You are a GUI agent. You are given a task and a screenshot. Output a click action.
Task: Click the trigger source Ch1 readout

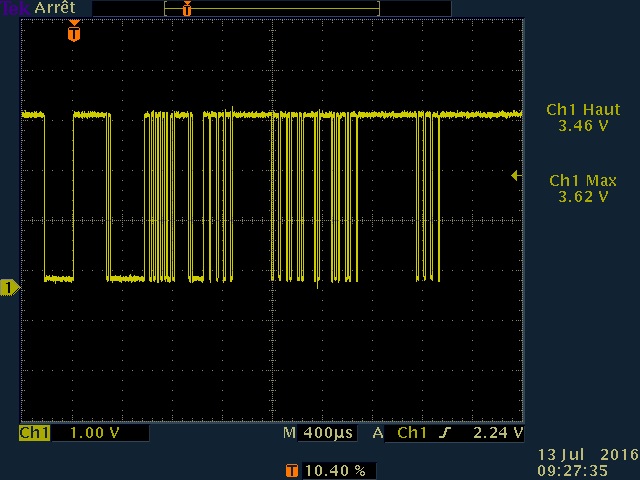tap(412, 433)
